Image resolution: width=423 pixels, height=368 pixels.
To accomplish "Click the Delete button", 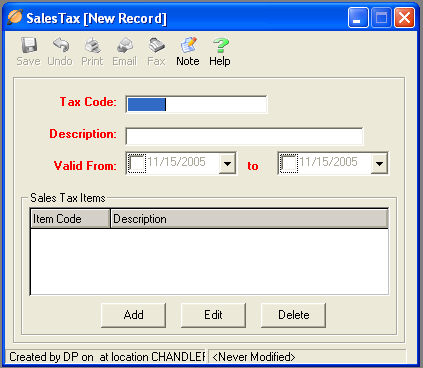I will (x=293, y=315).
